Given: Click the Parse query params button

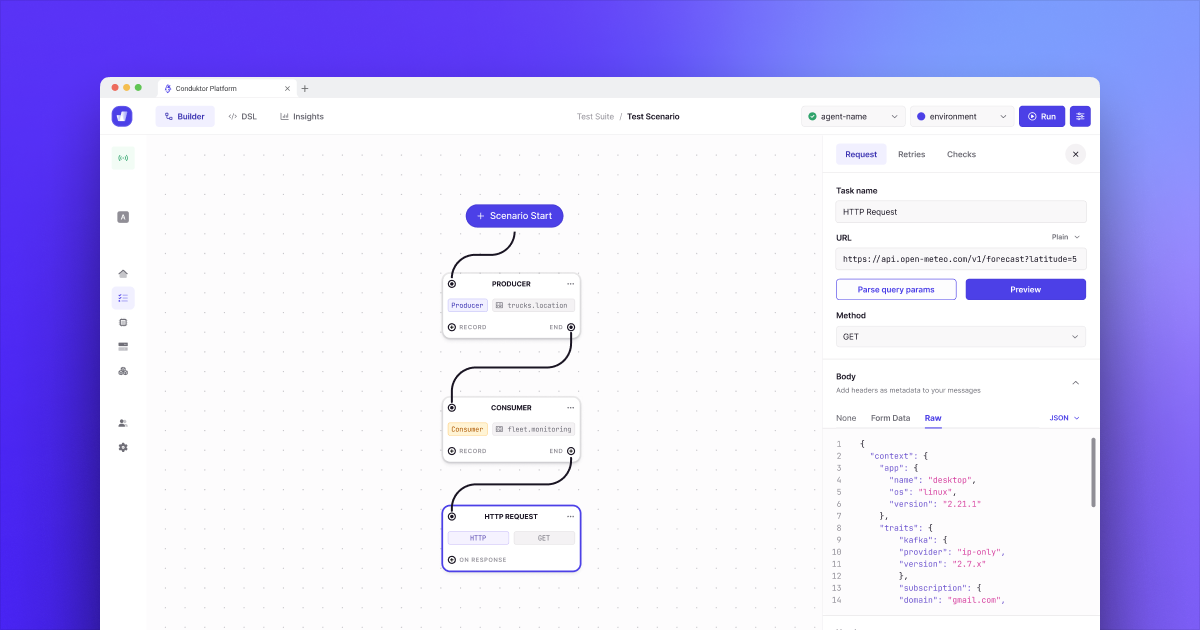Looking at the screenshot, I should click(896, 289).
